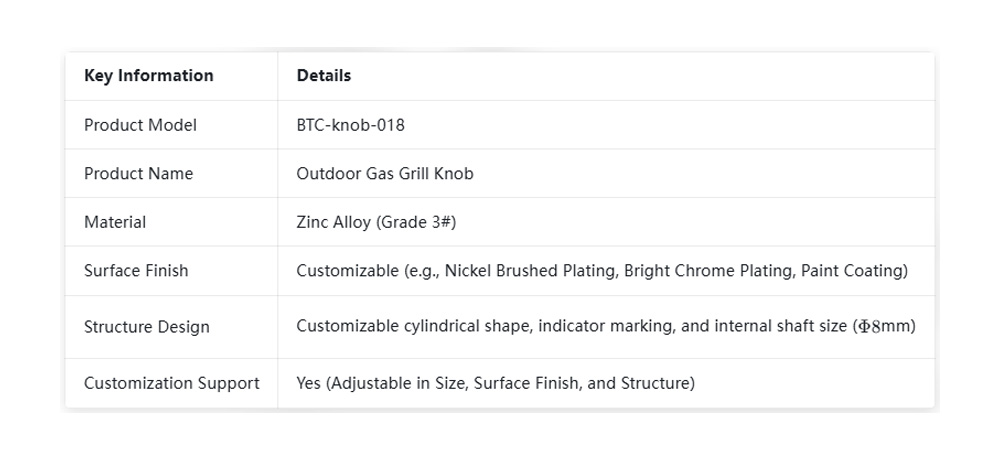Click the Outdoor Gas Grill Knob text
The width and height of the screenshot is (1000, 460).
[x=385, y=174]
